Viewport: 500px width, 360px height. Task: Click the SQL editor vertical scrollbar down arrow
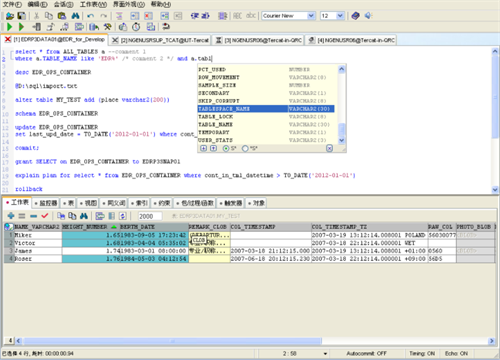coord(495,189)
